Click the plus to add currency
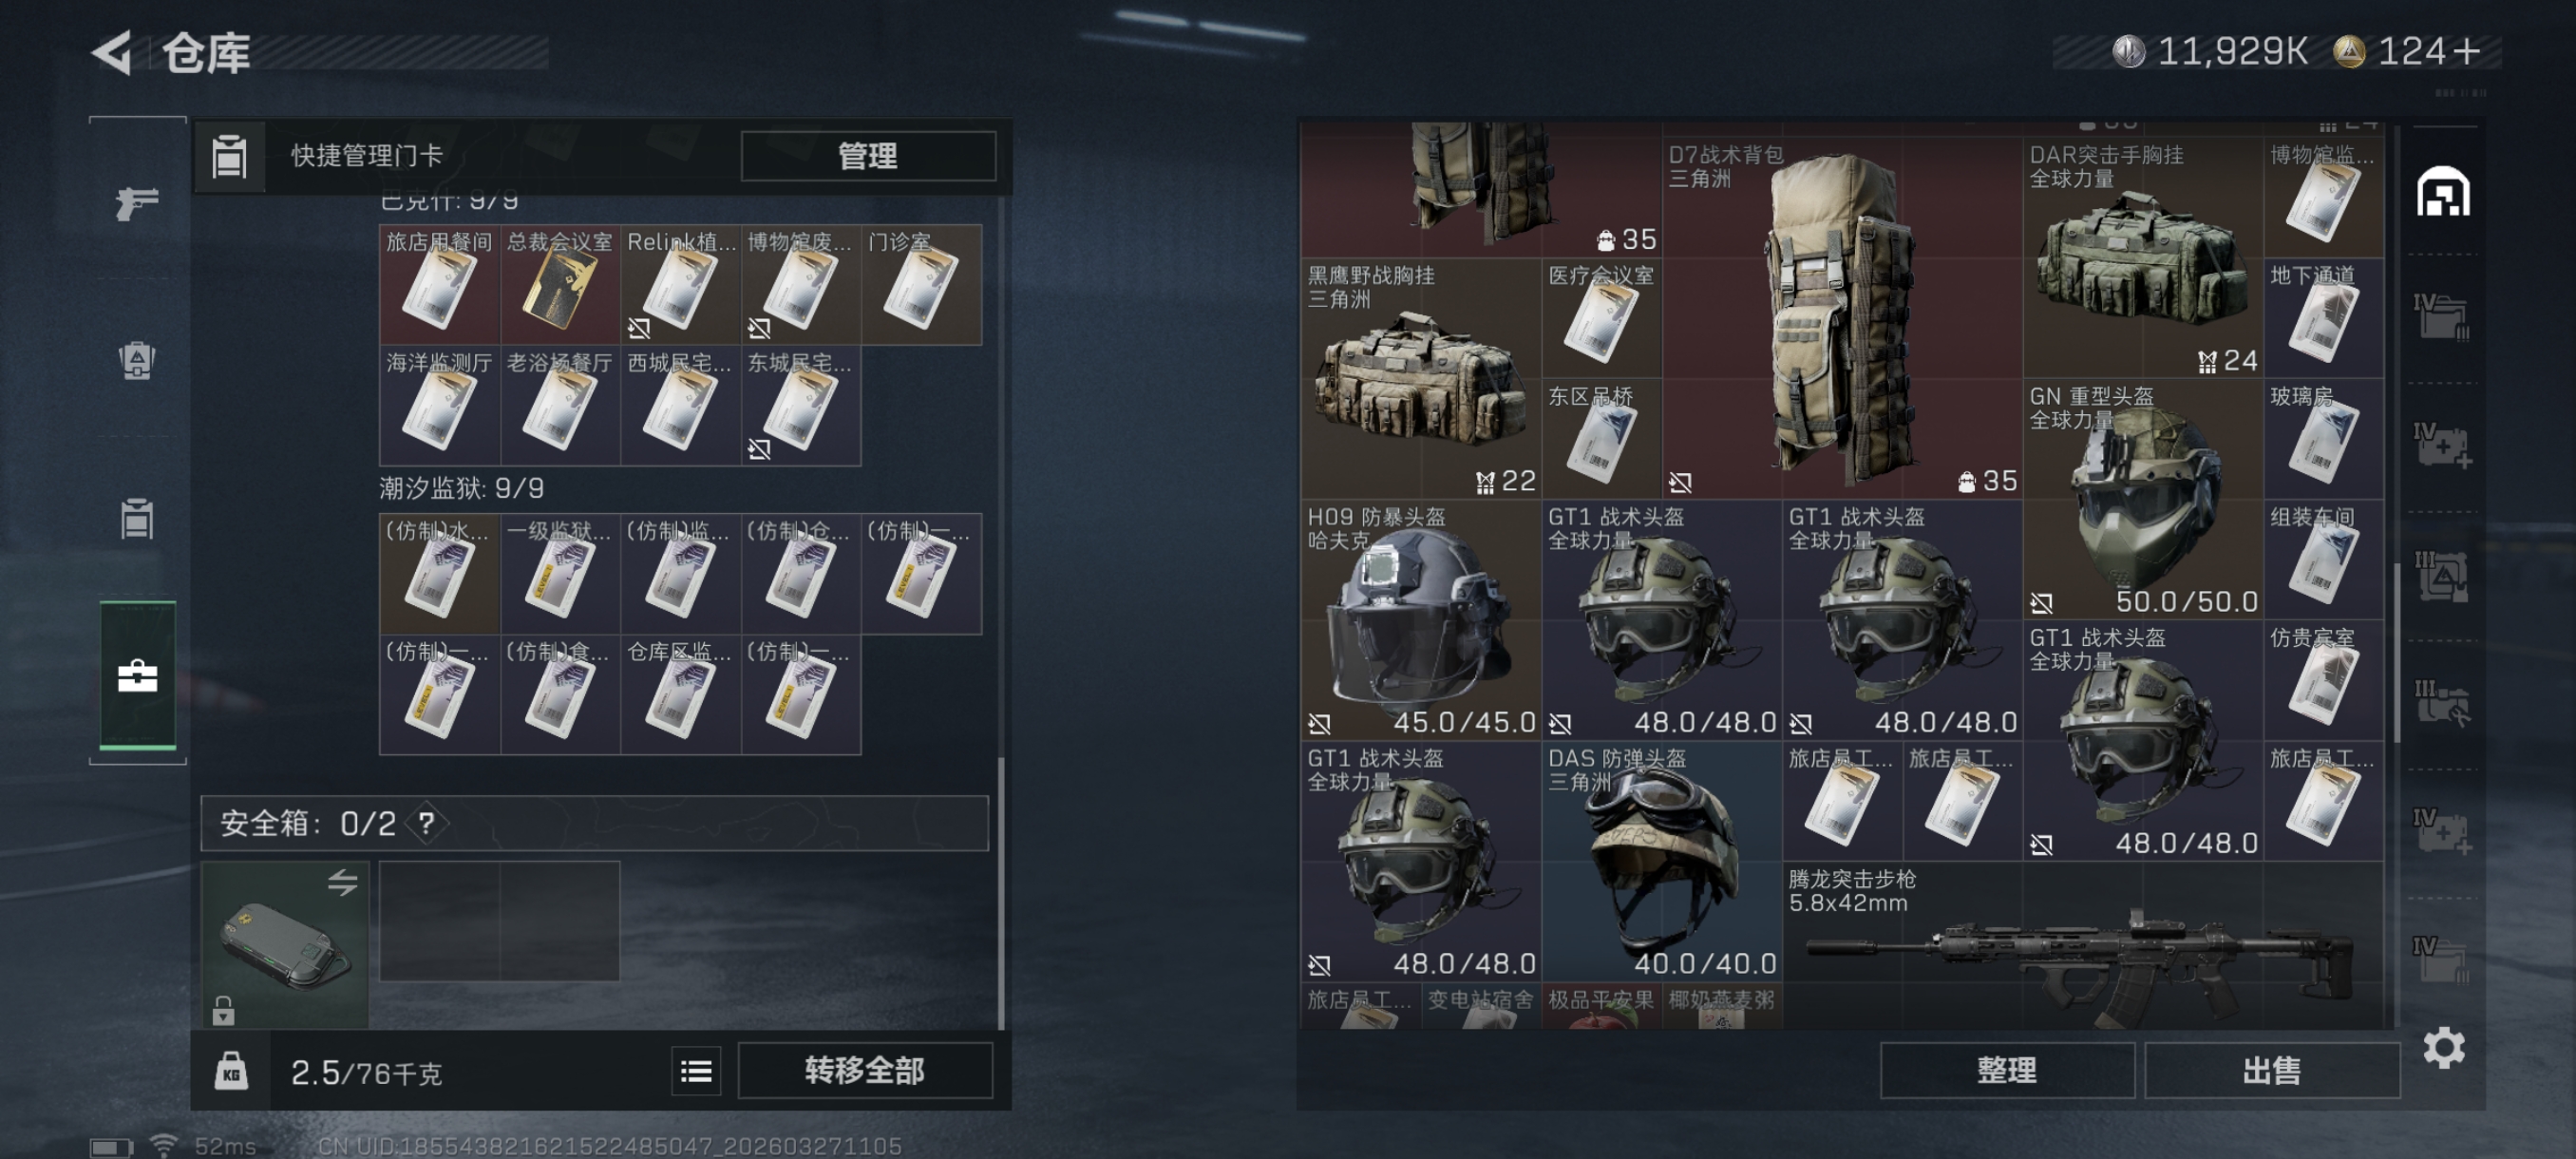2576x1159 pixels. [x=2466, y=51]
